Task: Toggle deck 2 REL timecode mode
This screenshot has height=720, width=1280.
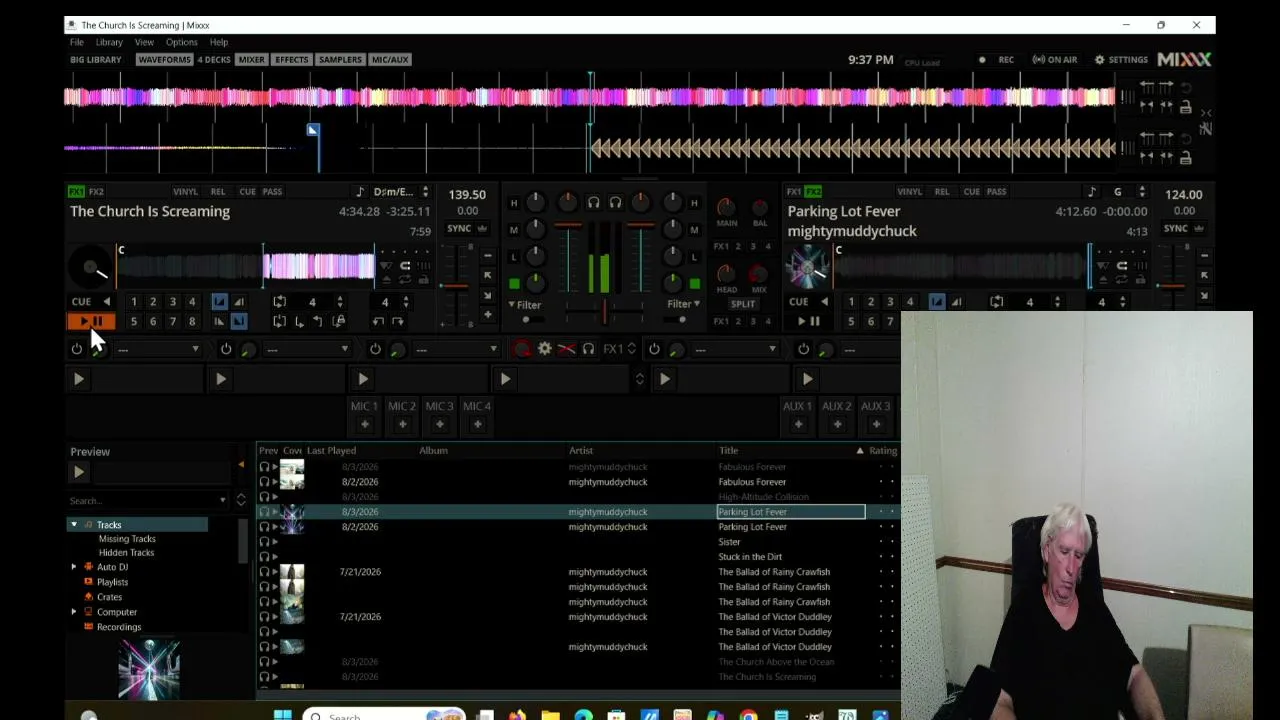Action: (942, 192)
